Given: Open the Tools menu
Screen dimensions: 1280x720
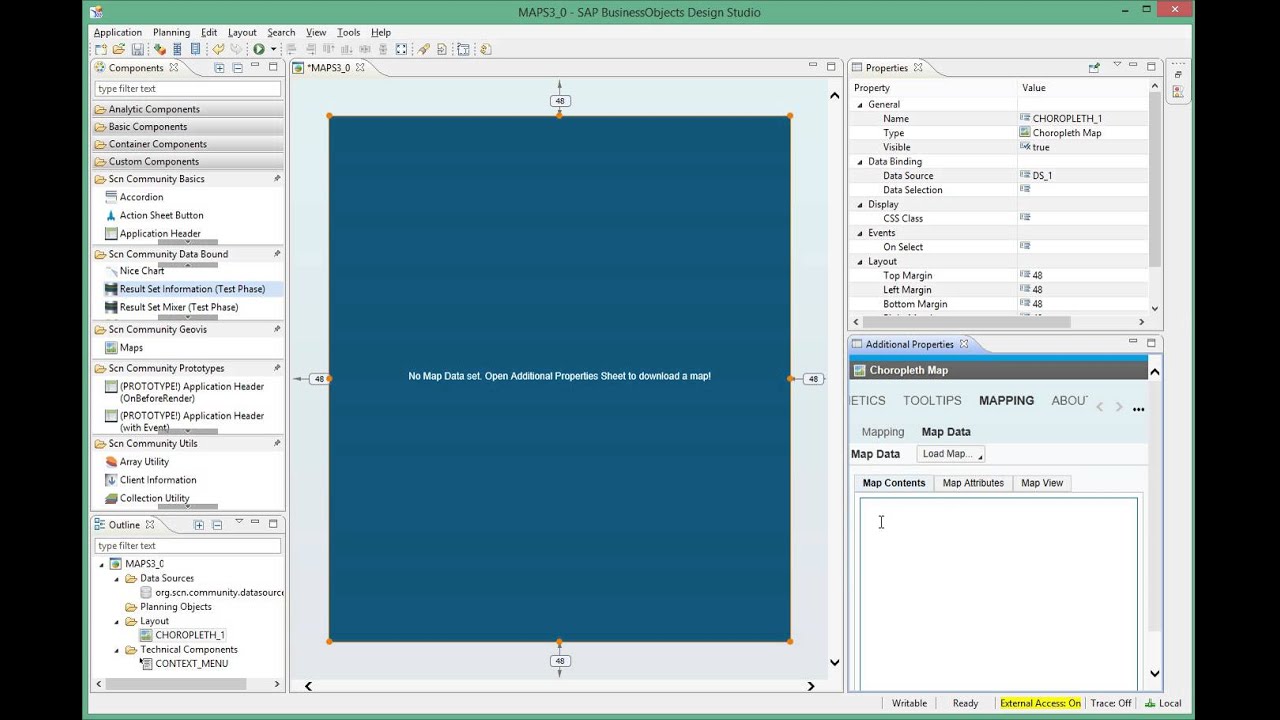Looking at the screenshot, I should tap(348, 32).
